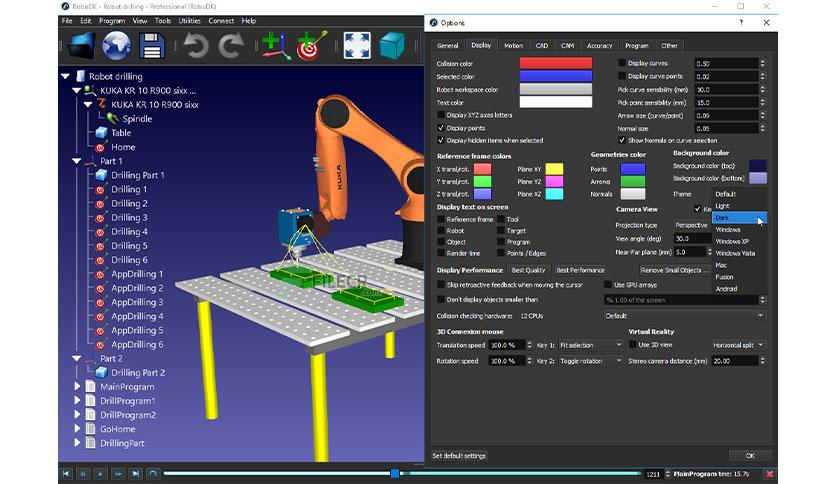Toggle Show Normals on curve selection
This screenshot has width=836, height=484.
[x=622, y=140]
